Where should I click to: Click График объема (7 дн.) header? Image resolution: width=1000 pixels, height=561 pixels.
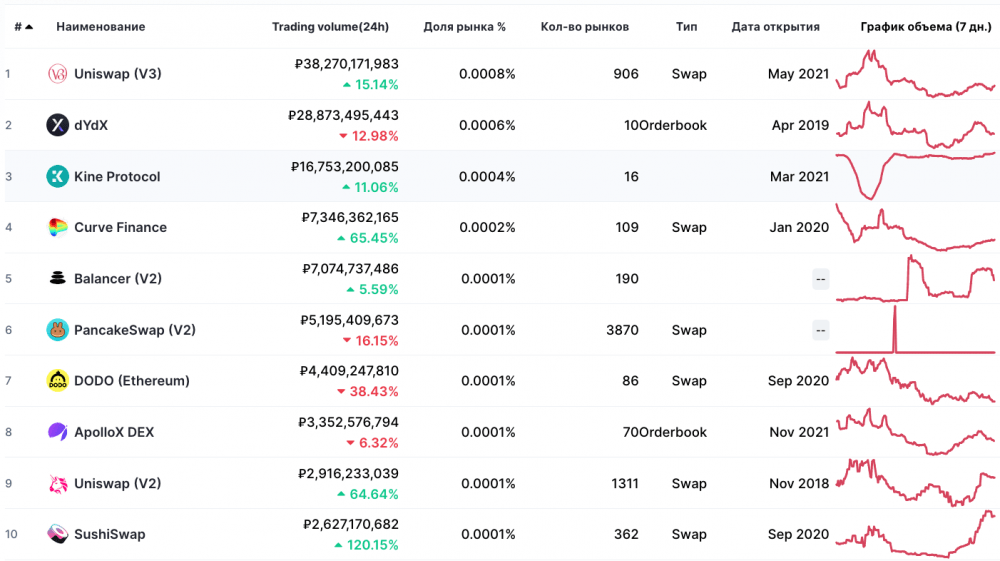pos(926,27)
